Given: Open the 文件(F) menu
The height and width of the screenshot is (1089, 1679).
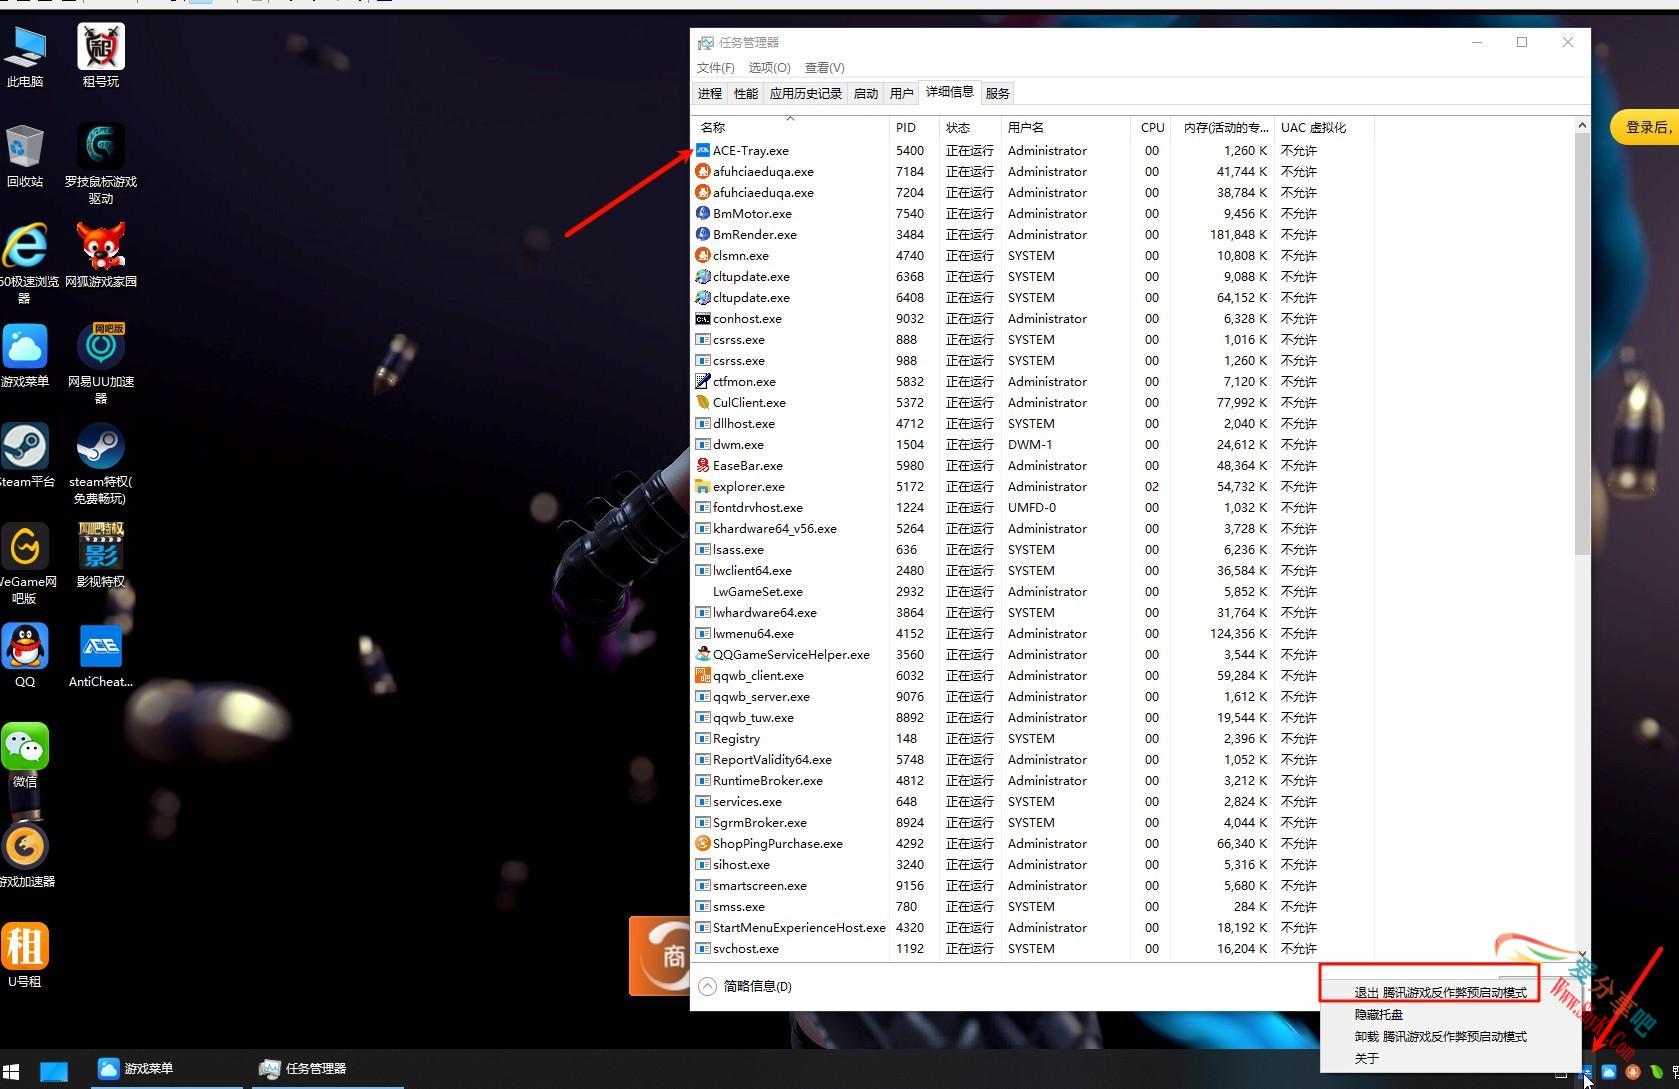Looking at the screenshot, I should [x=715, y=68].
